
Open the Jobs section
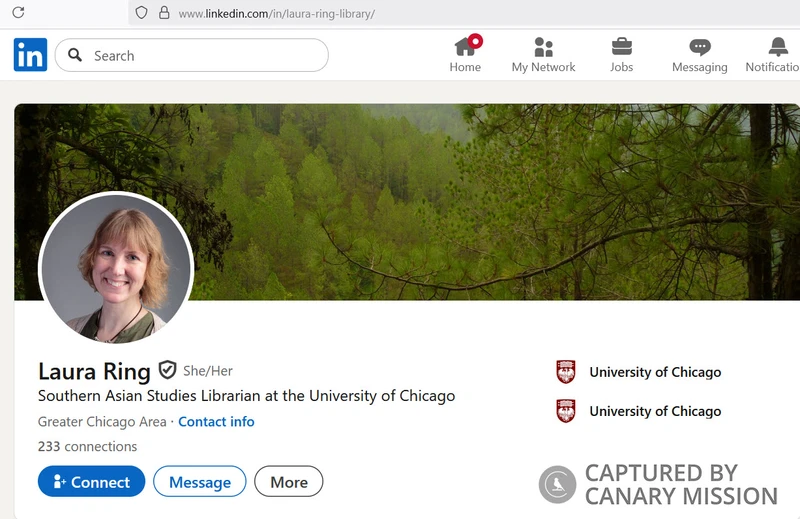click(621, 55)
